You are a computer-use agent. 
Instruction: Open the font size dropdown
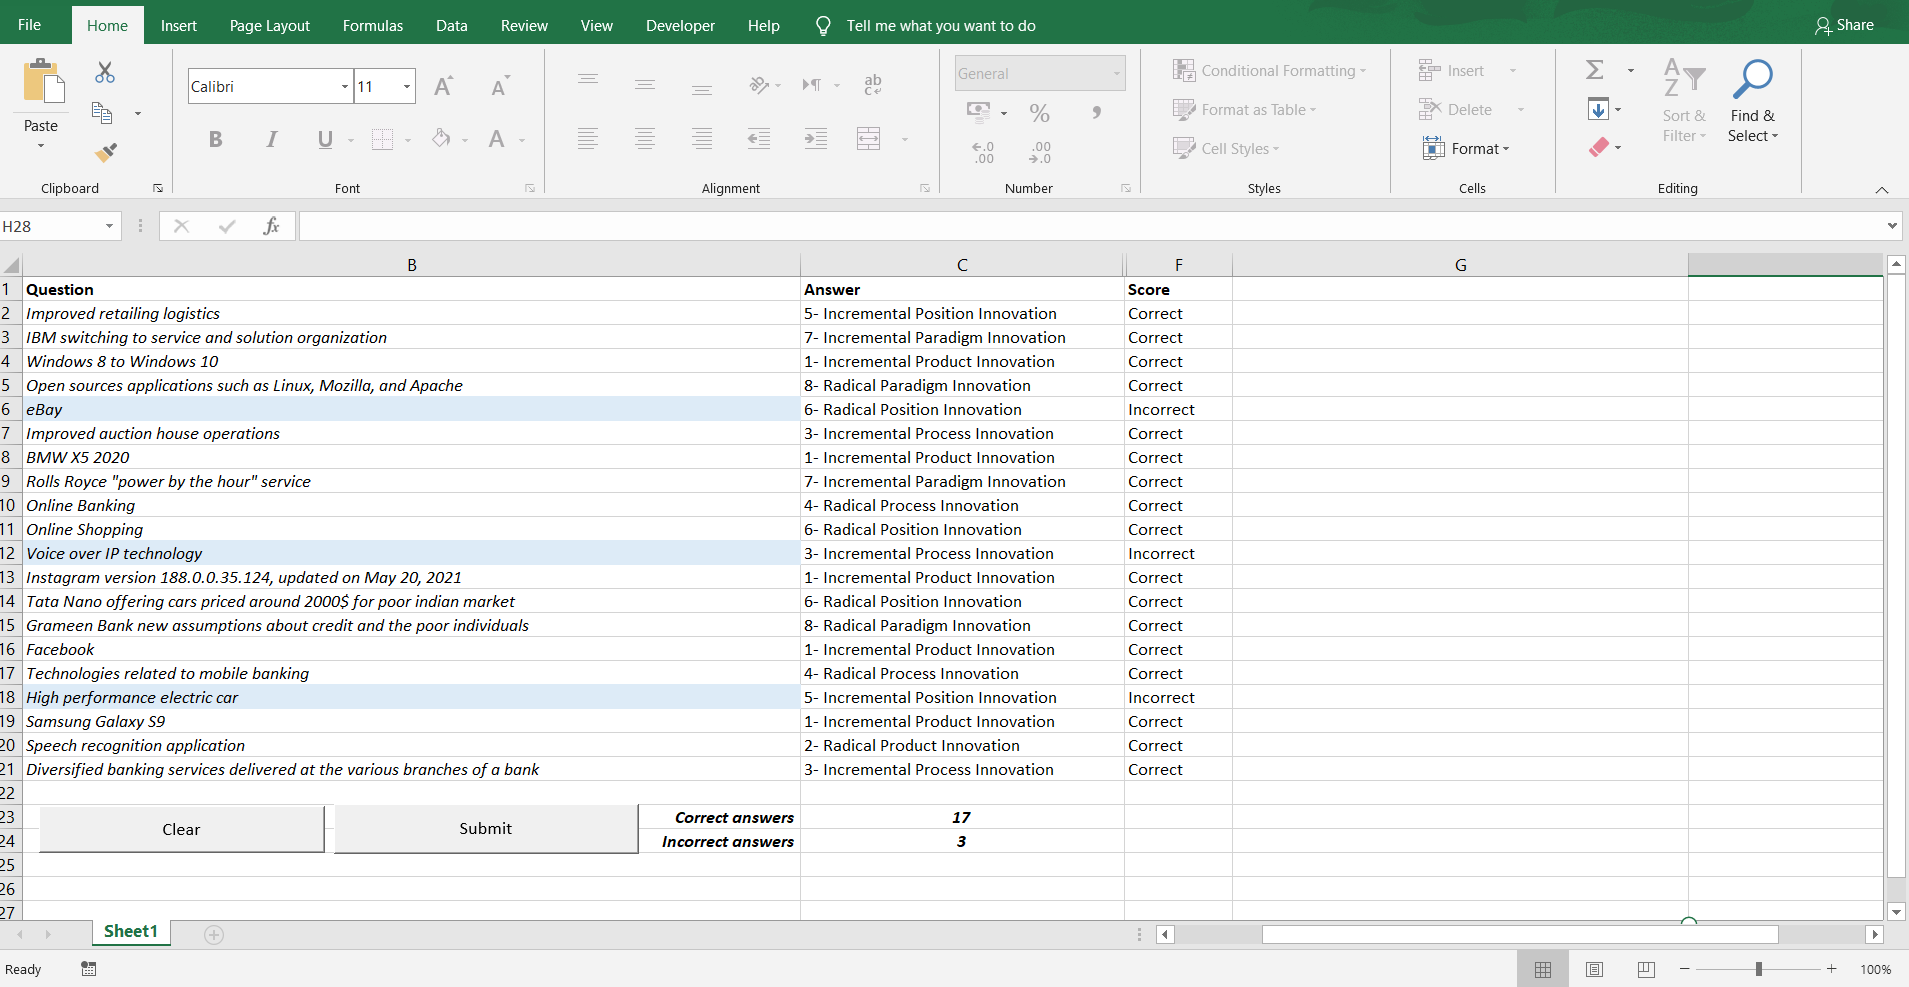click(405, 86)
